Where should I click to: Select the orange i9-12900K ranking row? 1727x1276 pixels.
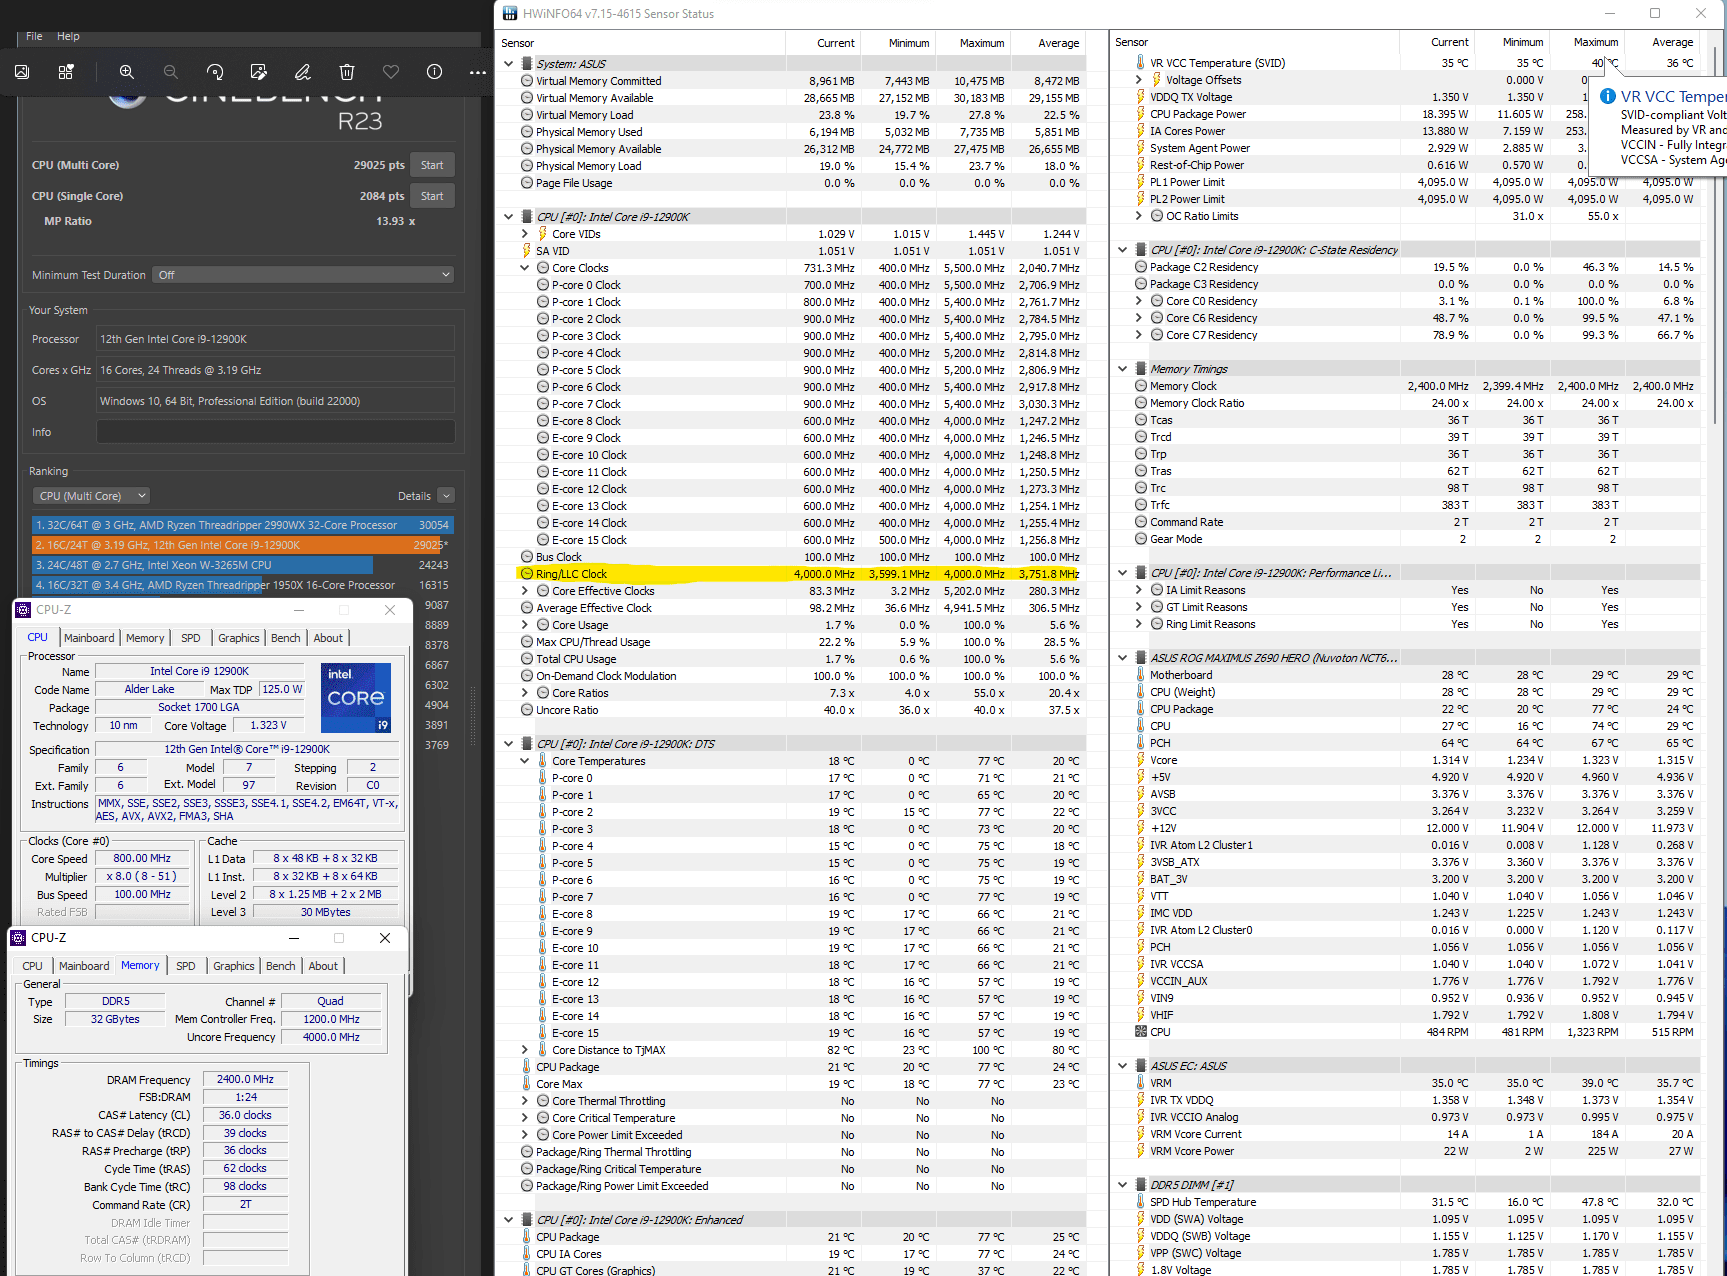pyautogui.click(x=242, y=545)
